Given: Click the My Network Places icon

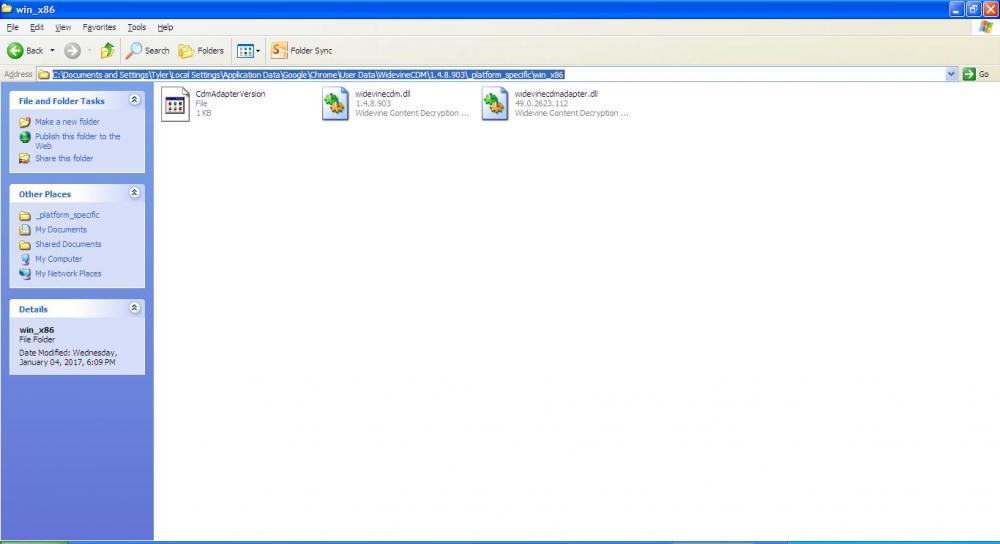Looking at the screenshot, I should click(x=25, y=274).
